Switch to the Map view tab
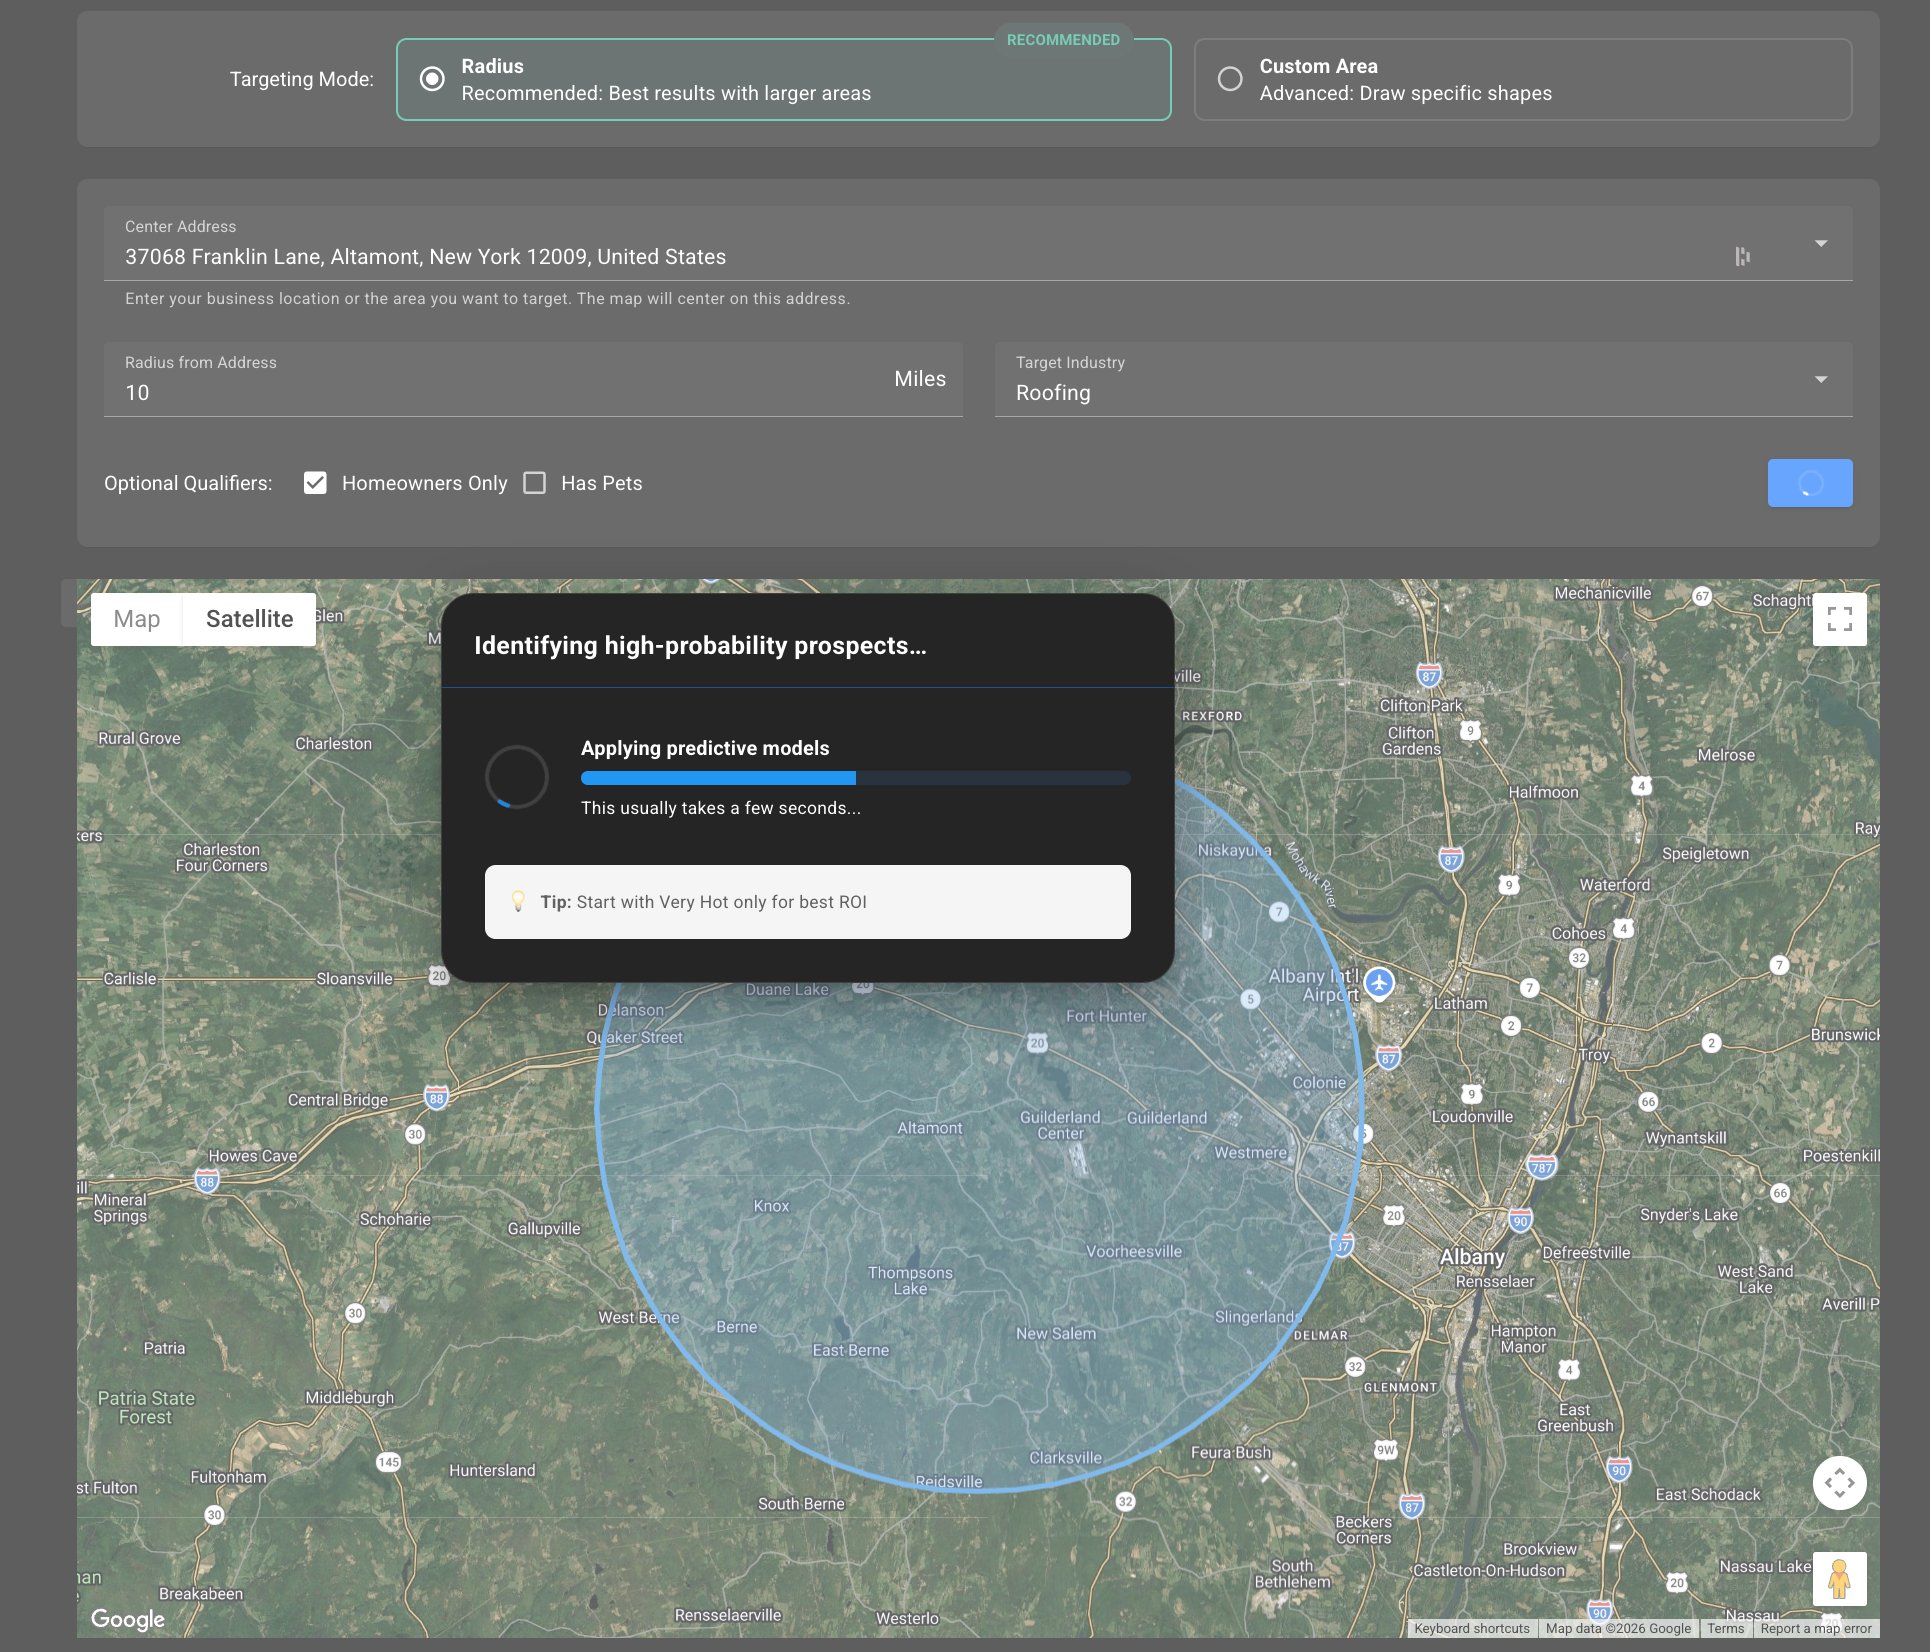The image size is (1930, 1652). pyautogui.click(x=137, y=618)
